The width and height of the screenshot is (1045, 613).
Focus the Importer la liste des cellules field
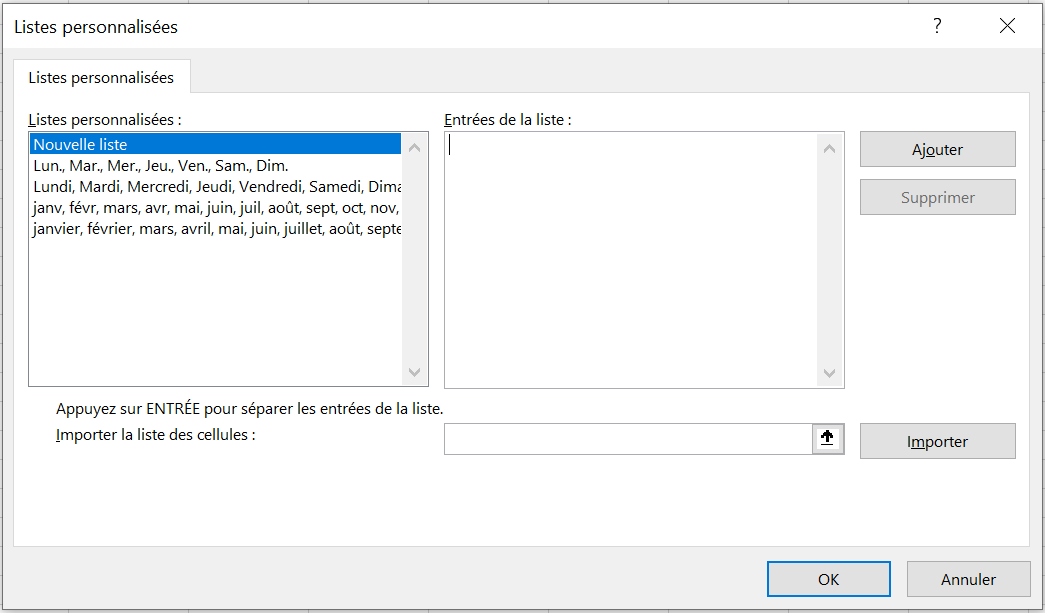point(628,438)
